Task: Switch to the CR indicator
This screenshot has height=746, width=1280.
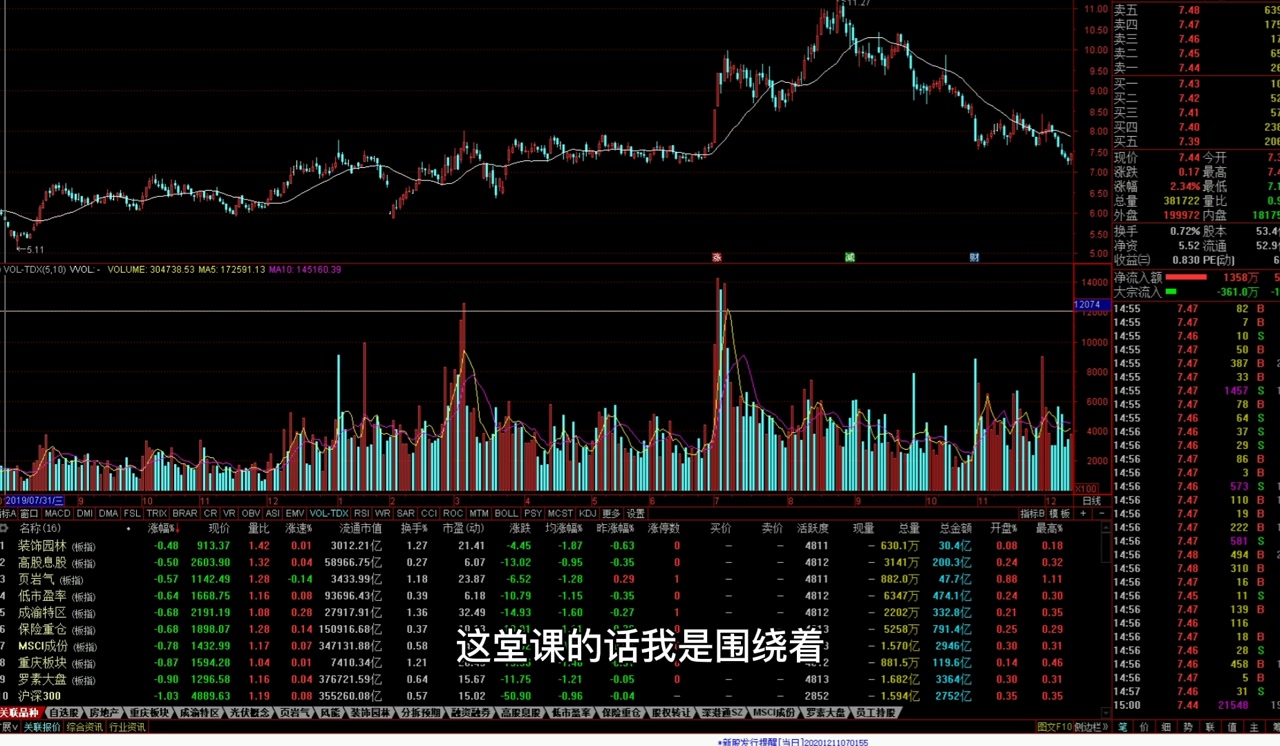Action: [x=210, y=513]
